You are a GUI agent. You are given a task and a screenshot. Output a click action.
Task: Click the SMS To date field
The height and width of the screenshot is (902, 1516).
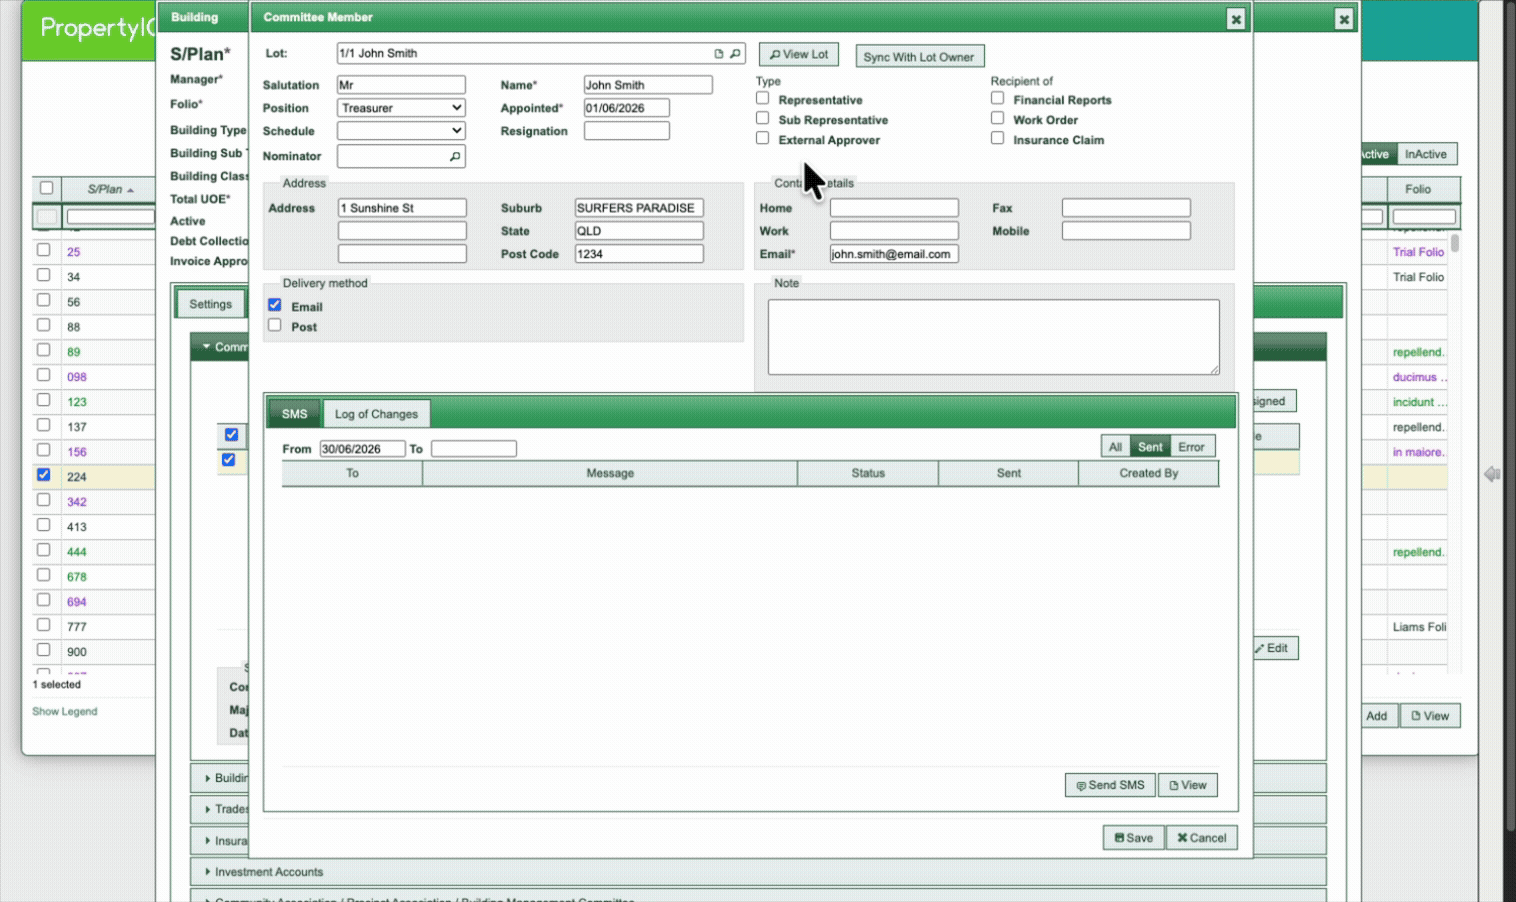pyautogui.click(x=474, y=449)
